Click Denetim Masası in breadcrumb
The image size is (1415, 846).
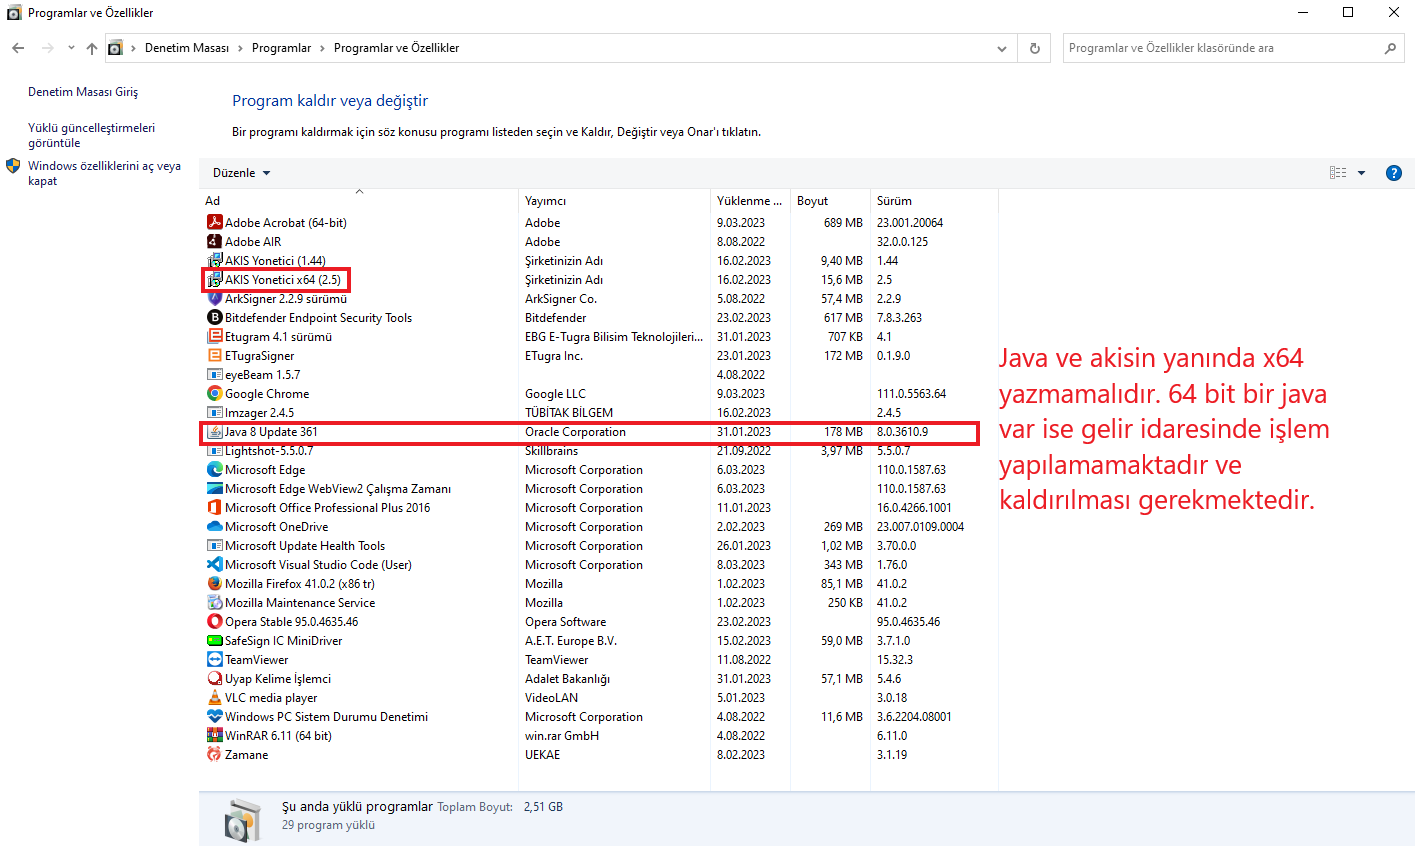[187, 48]
